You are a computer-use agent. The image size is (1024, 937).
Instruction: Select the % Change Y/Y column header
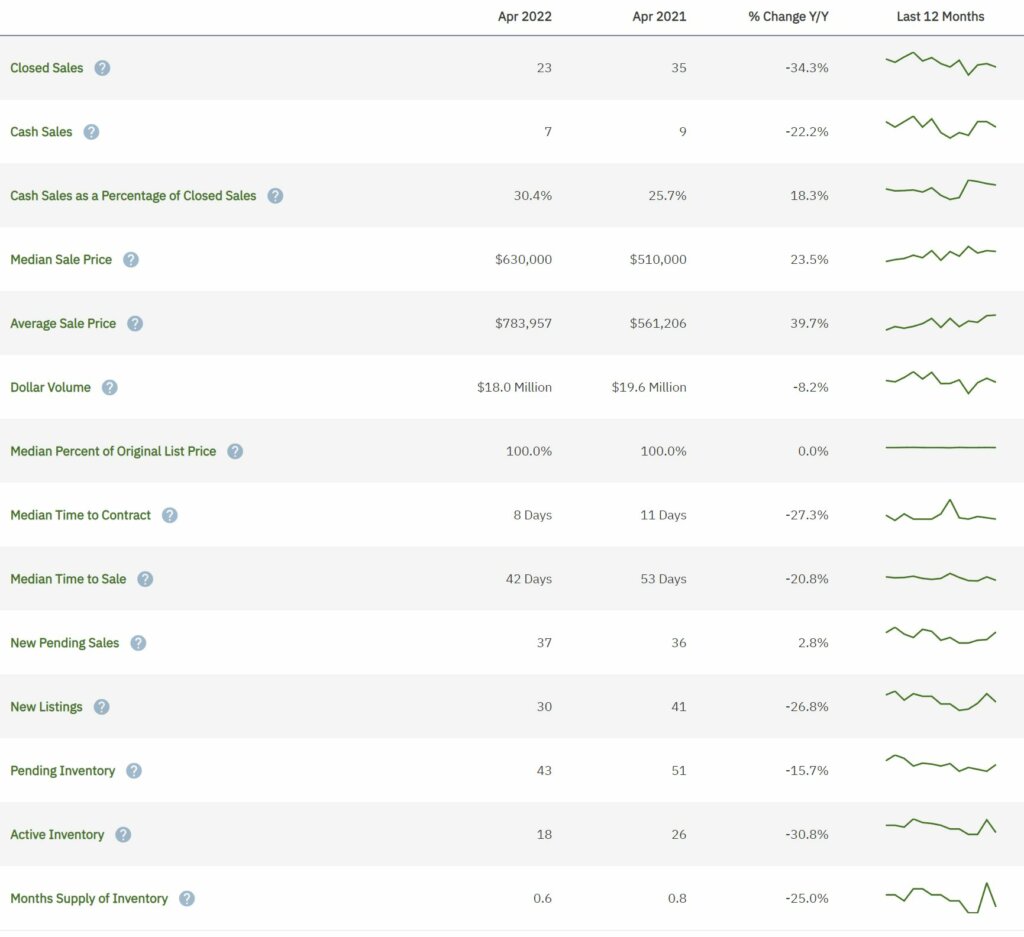click(788, 17)
